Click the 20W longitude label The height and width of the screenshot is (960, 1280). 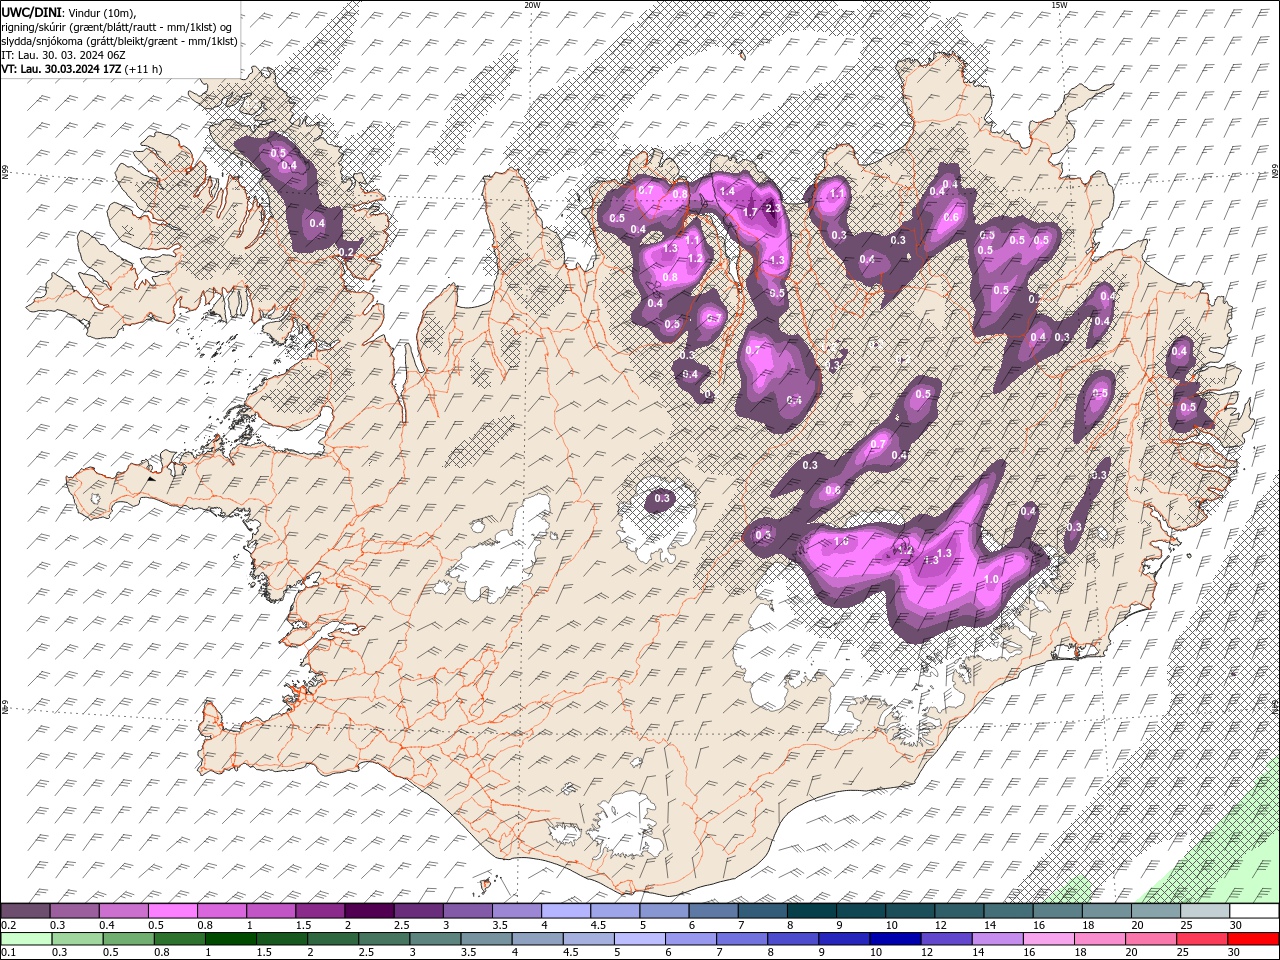point(532,5)
